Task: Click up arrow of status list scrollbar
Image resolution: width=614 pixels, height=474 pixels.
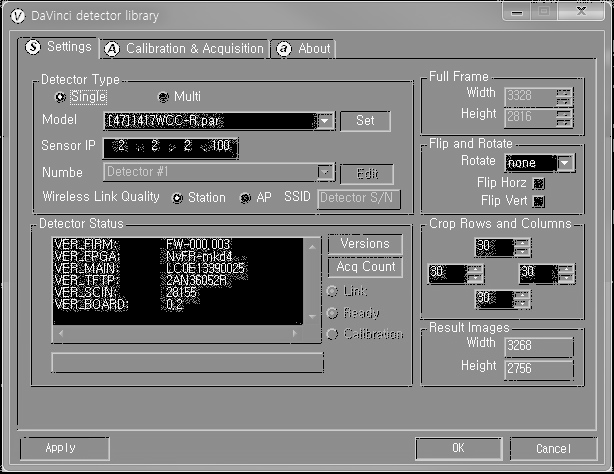Action: click(312, 247)
